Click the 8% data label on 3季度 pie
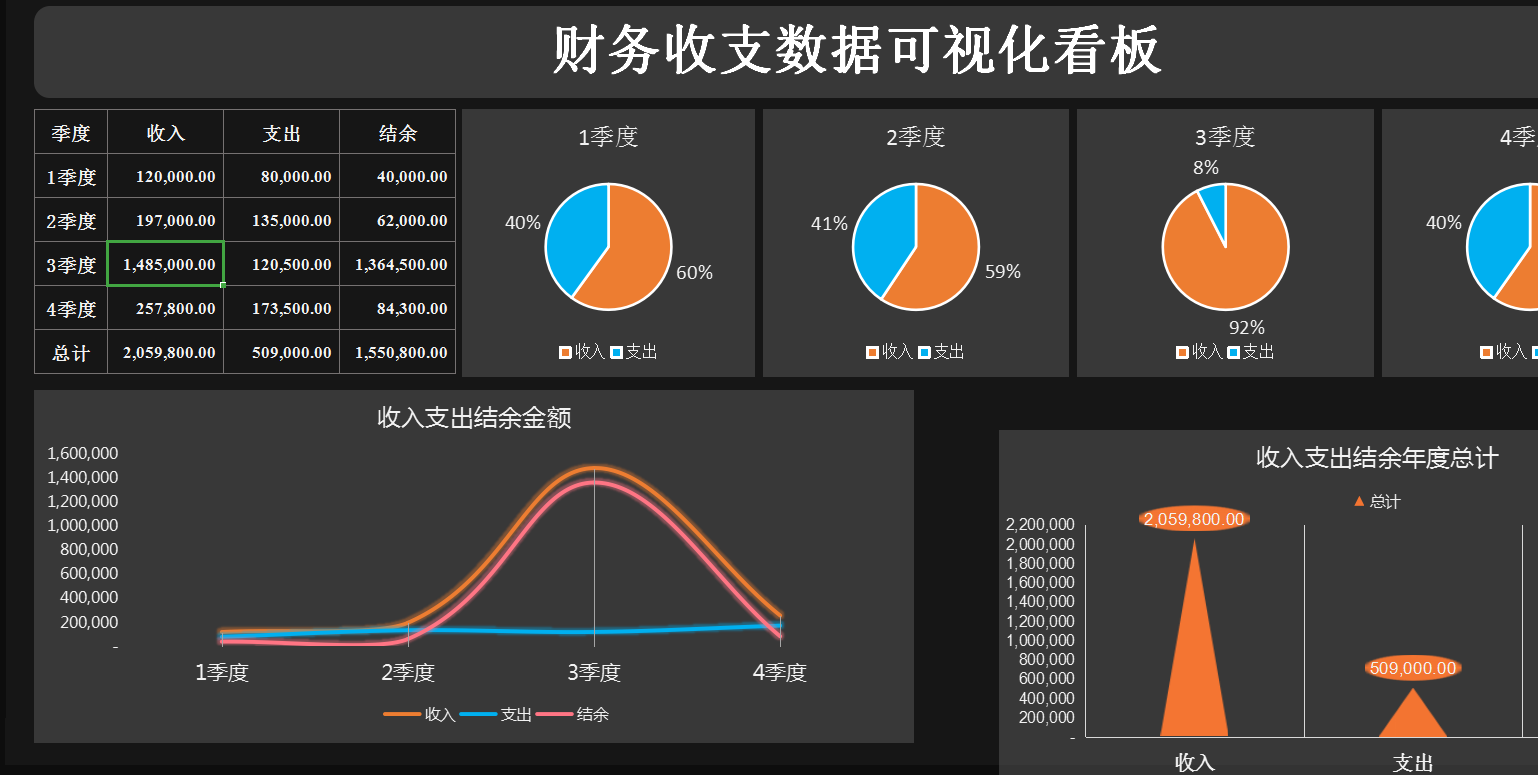This screenshot has width=1538, height=775. (x=1206, y=168)
